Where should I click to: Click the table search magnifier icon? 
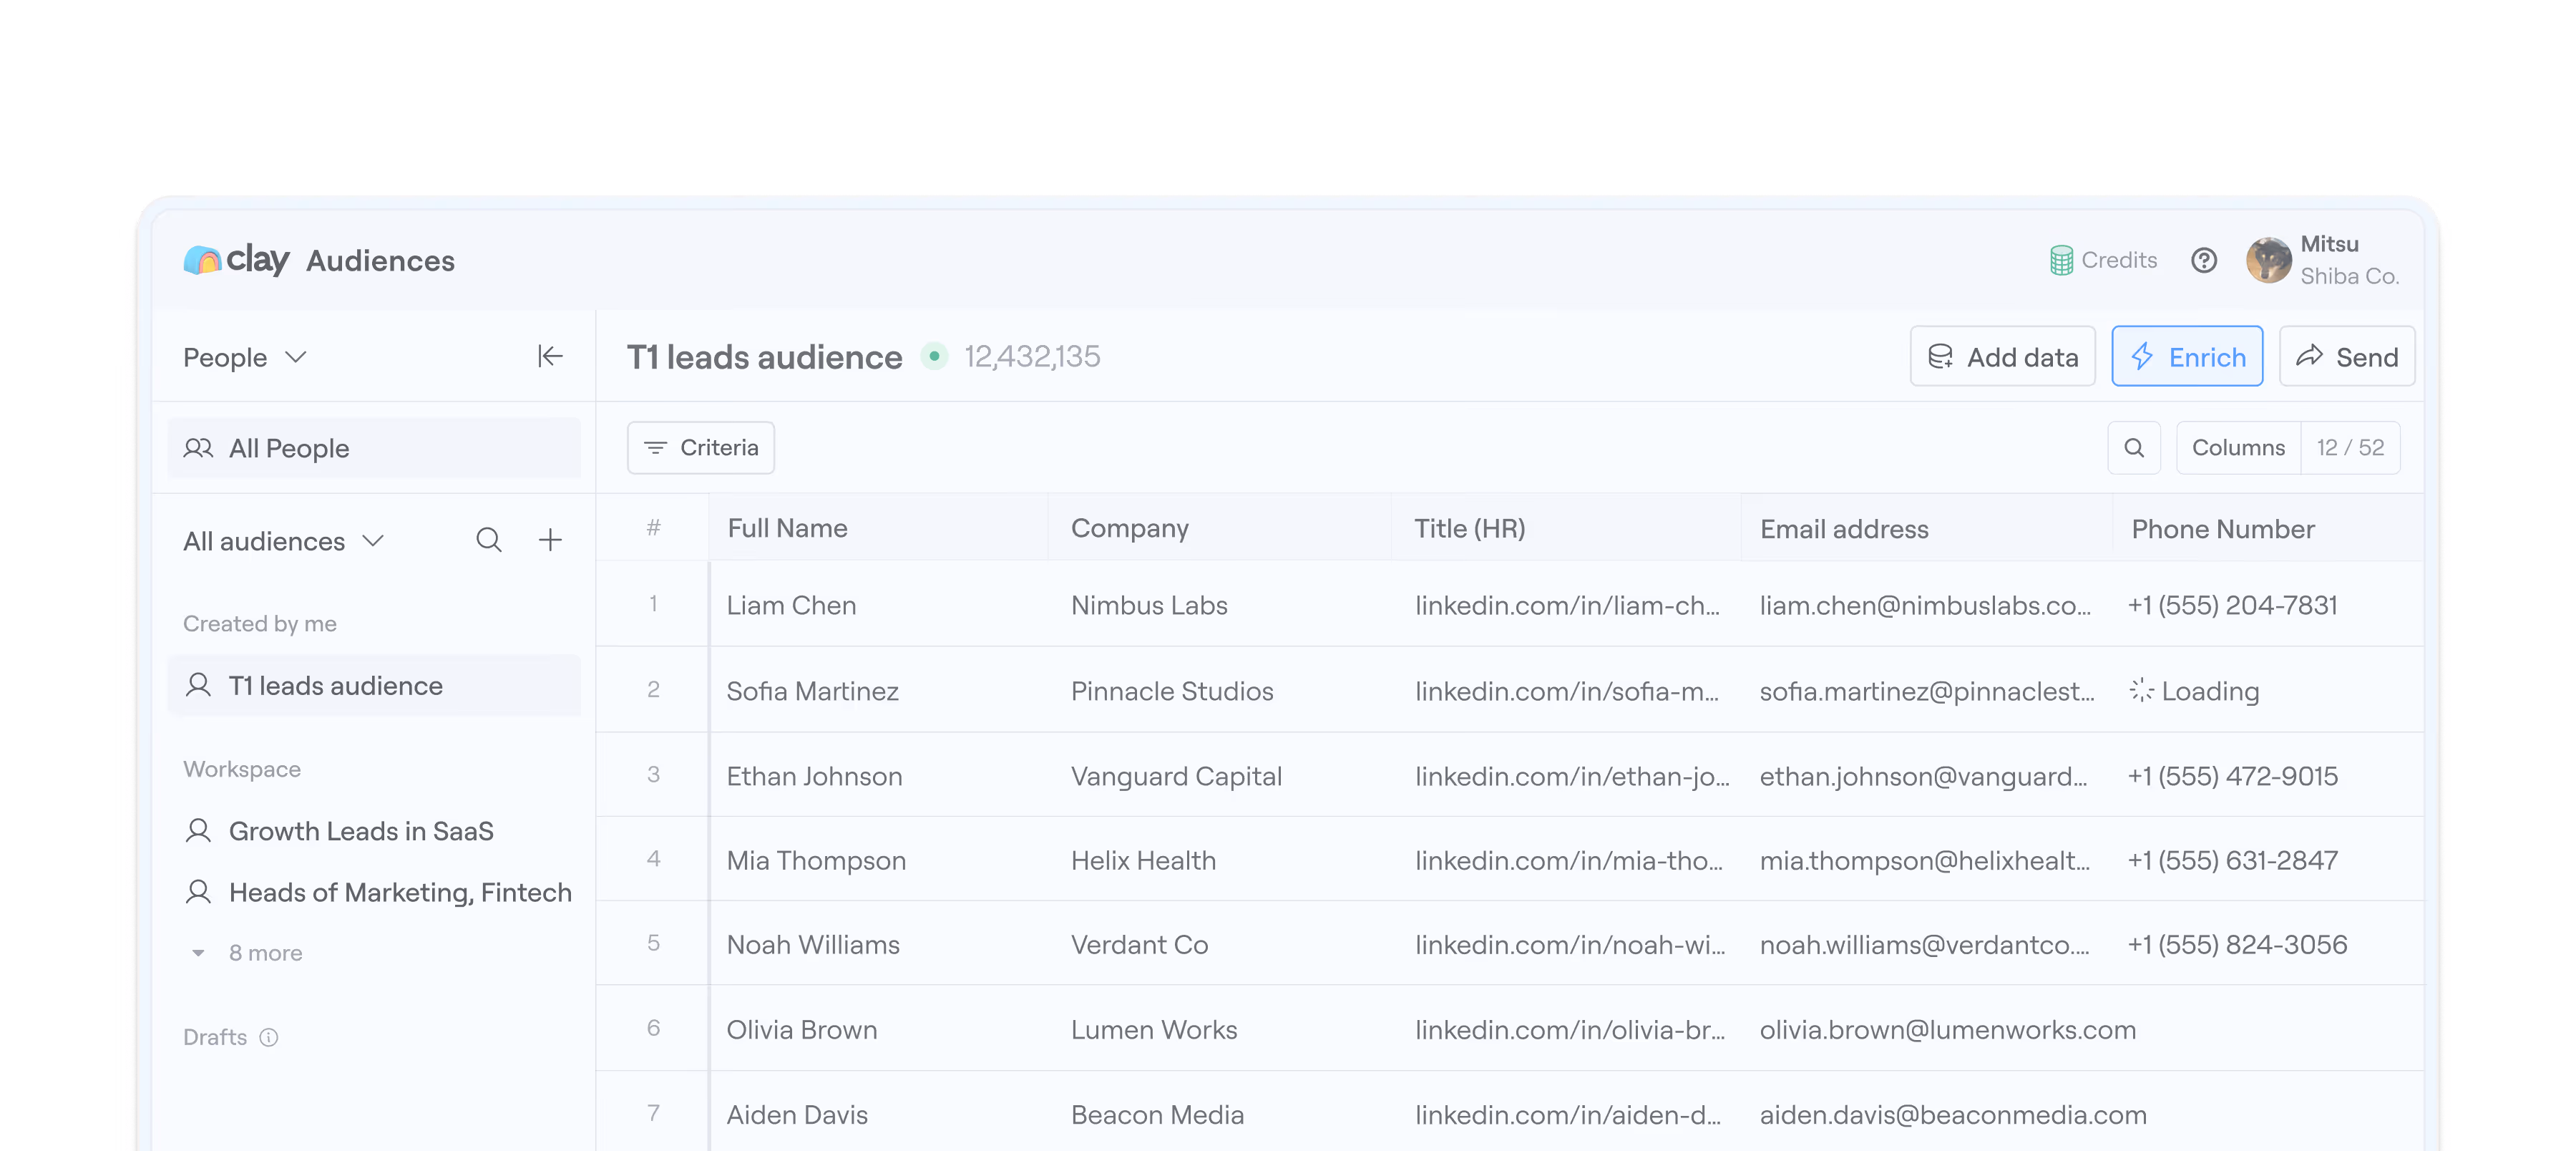(2134, 448)
